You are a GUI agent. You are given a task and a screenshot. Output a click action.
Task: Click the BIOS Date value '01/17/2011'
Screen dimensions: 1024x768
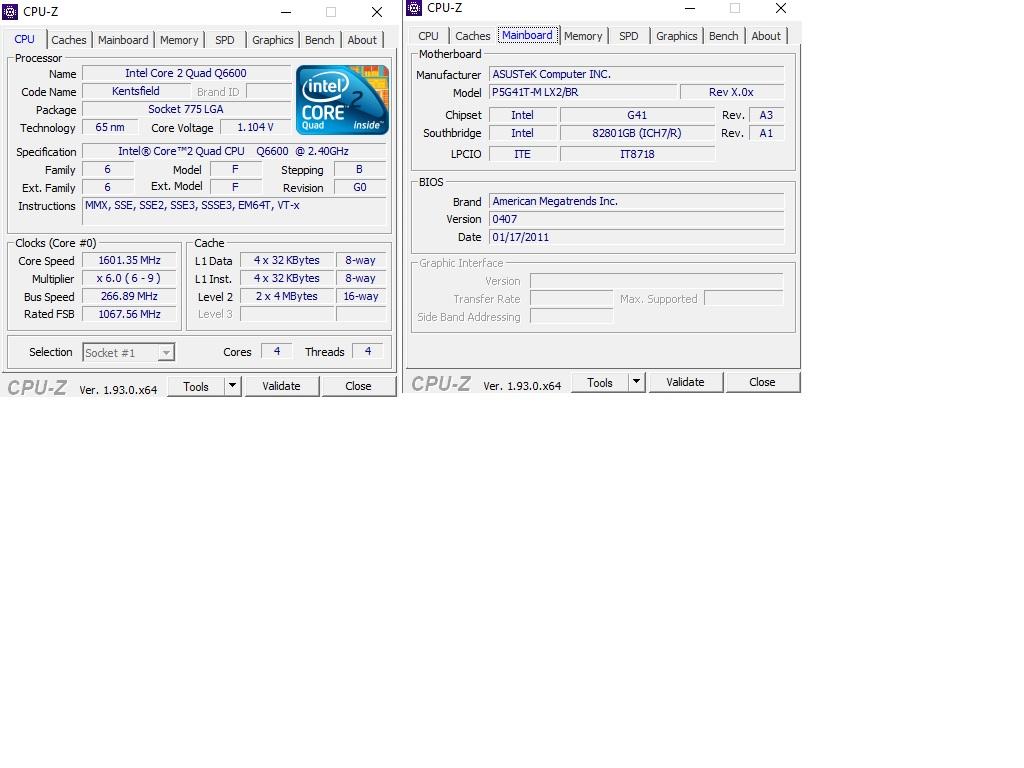[x=637, y=237]
